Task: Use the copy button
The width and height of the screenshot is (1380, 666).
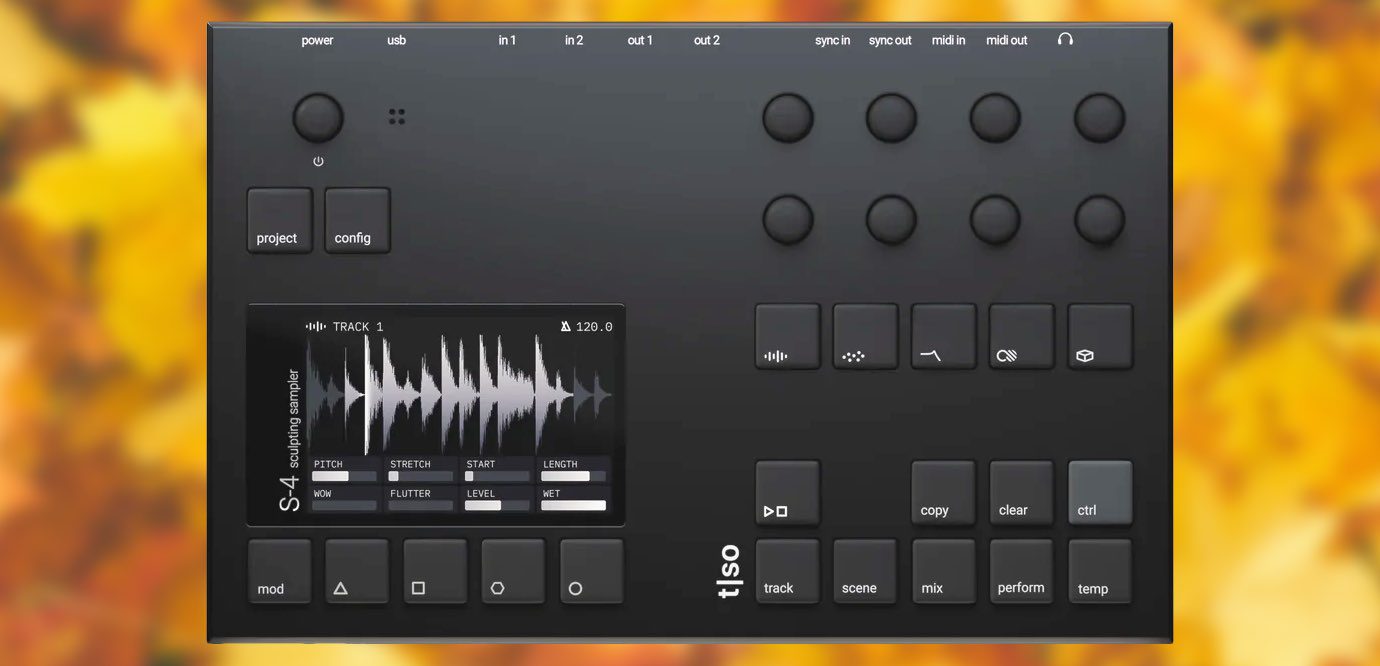Action: point(944,493)
